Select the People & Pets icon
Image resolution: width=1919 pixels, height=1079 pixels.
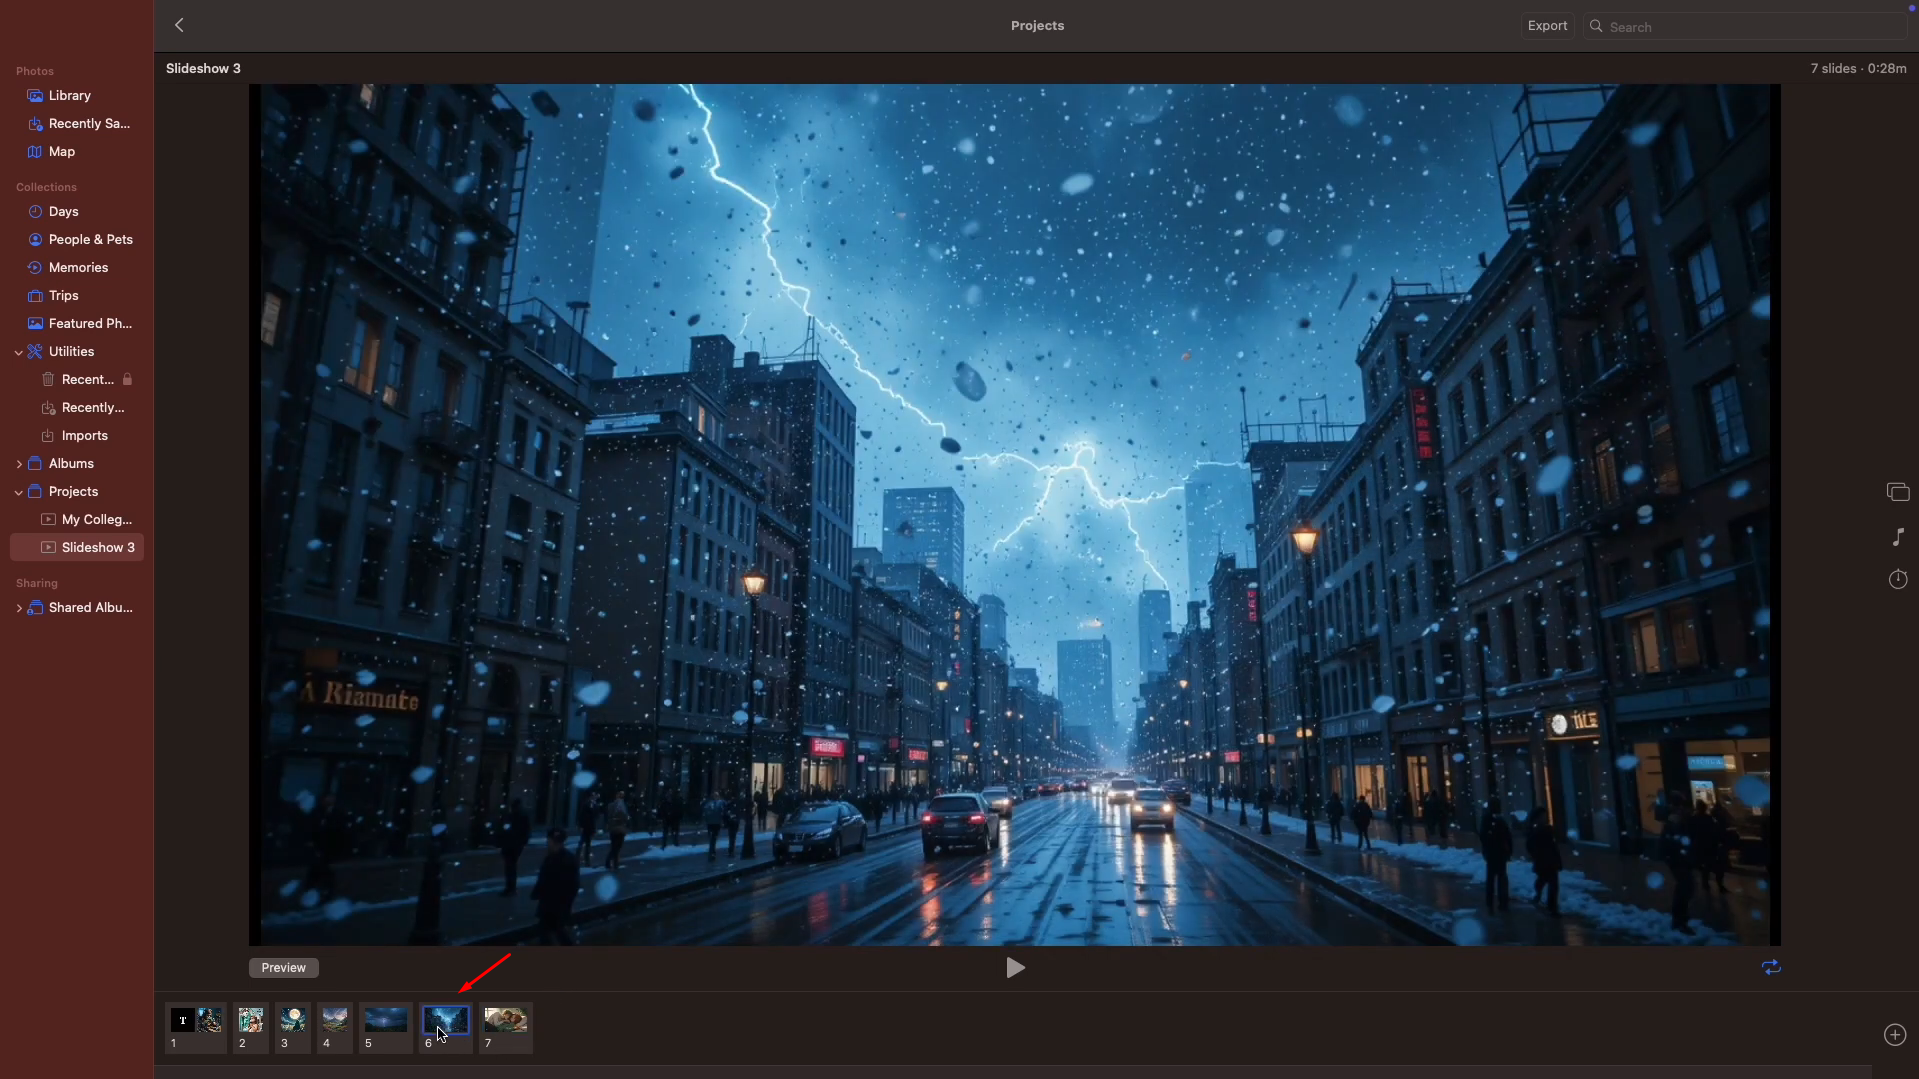(35, 240)
